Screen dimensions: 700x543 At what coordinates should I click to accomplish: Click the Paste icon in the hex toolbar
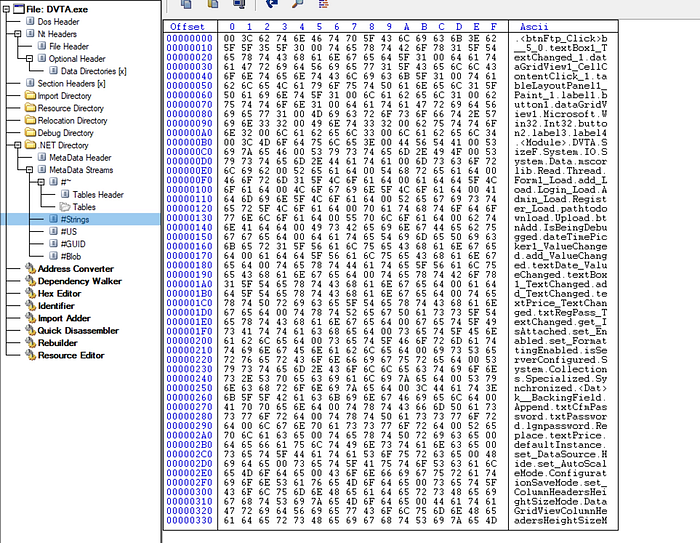pyautogui.click(x=213, y=4)
